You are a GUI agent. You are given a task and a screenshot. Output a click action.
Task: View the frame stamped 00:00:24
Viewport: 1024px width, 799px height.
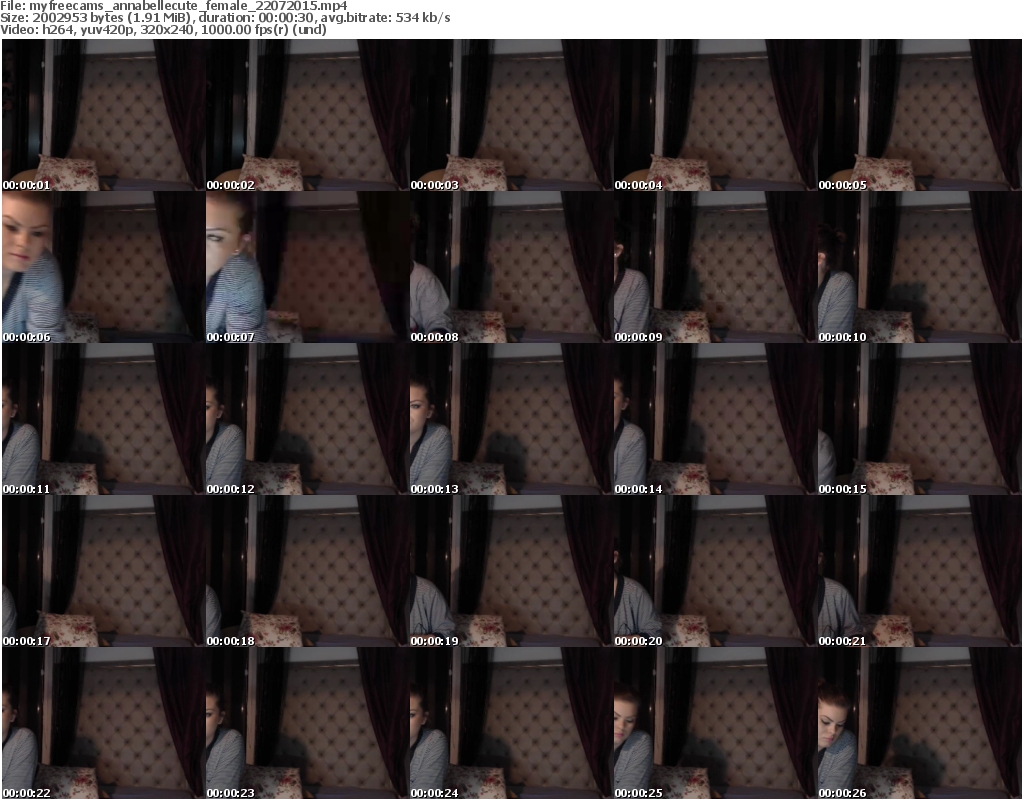pos(512,723)
